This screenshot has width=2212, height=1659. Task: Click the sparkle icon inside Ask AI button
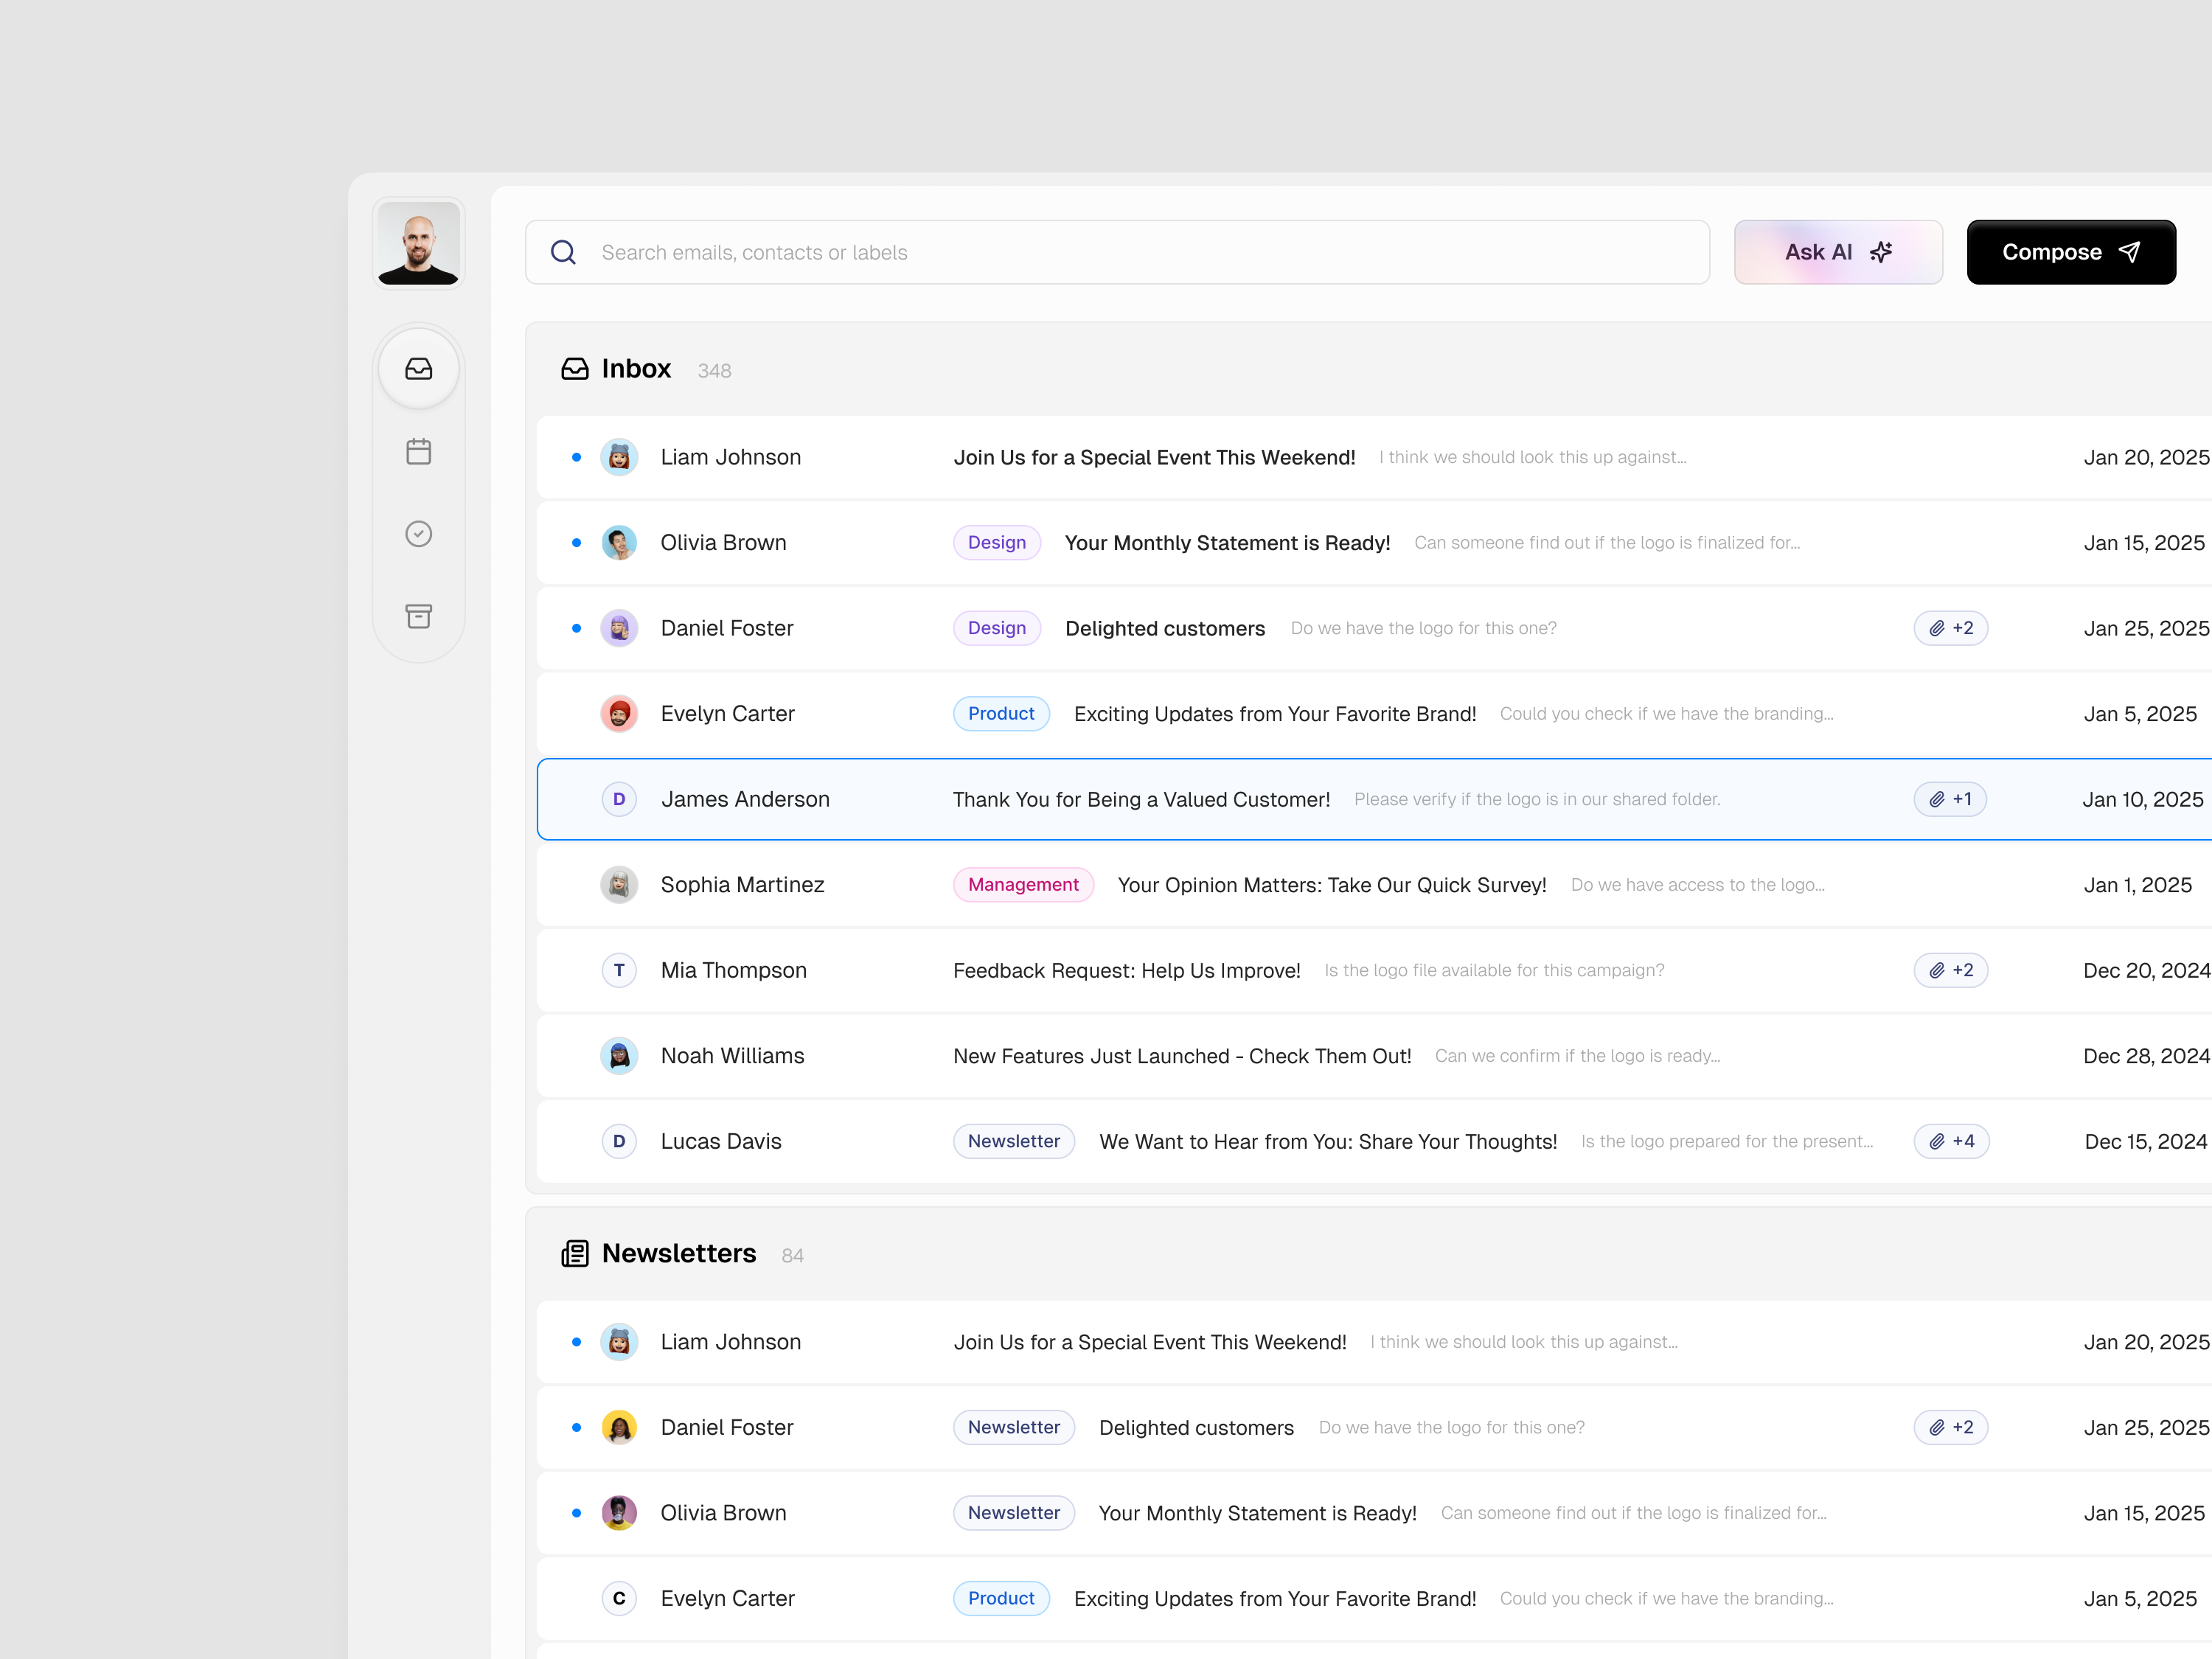tap(1881, 252)
